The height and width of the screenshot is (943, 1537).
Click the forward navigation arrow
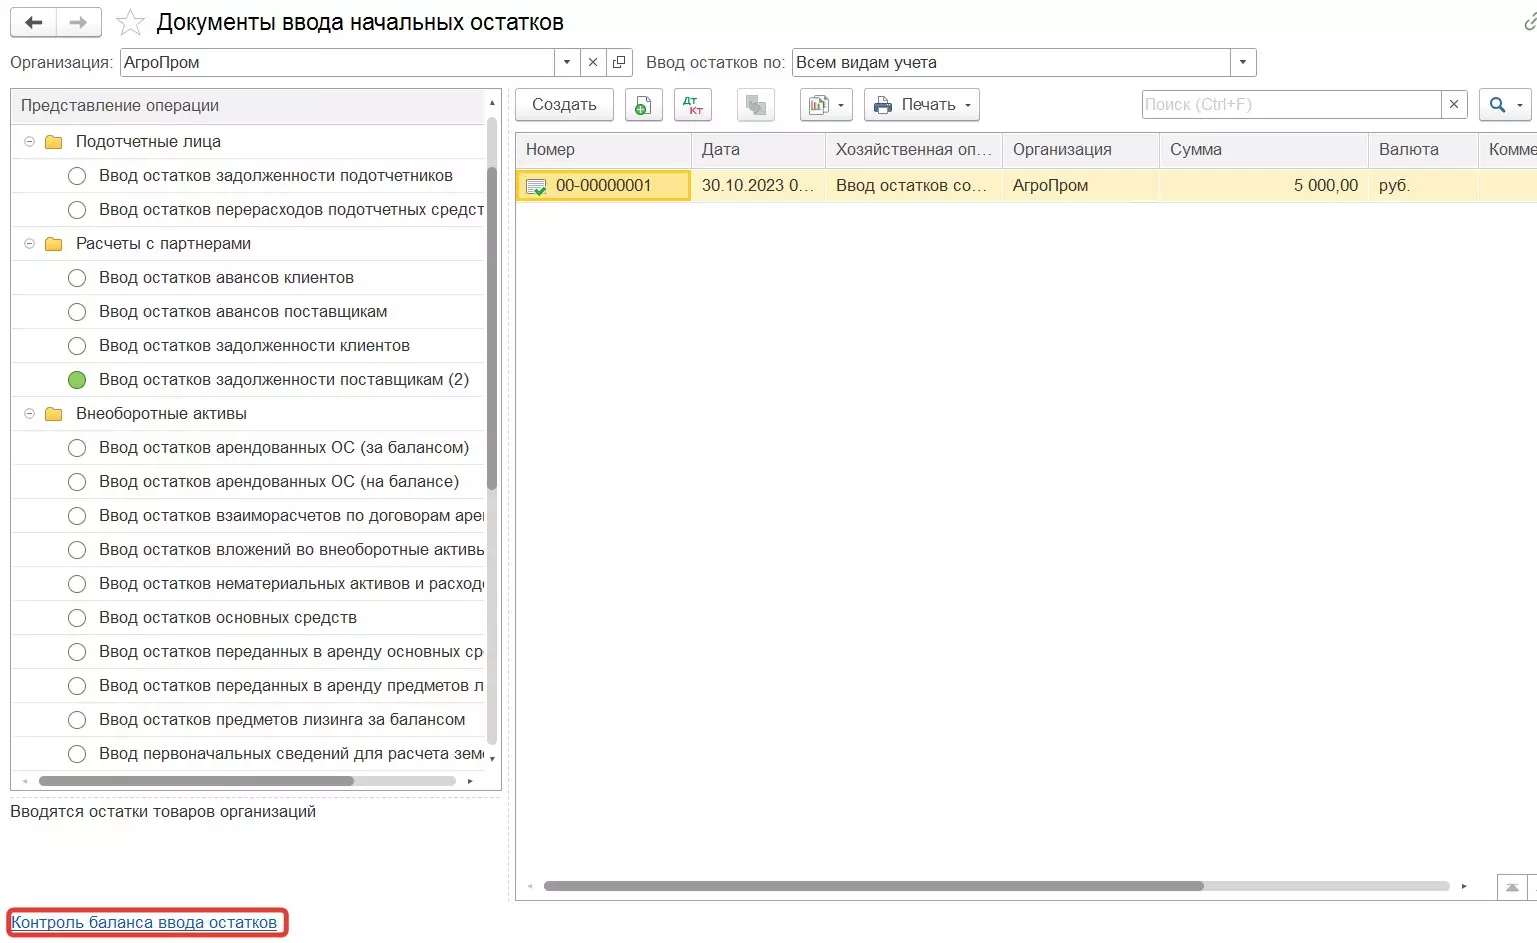[x=78, y=22]
